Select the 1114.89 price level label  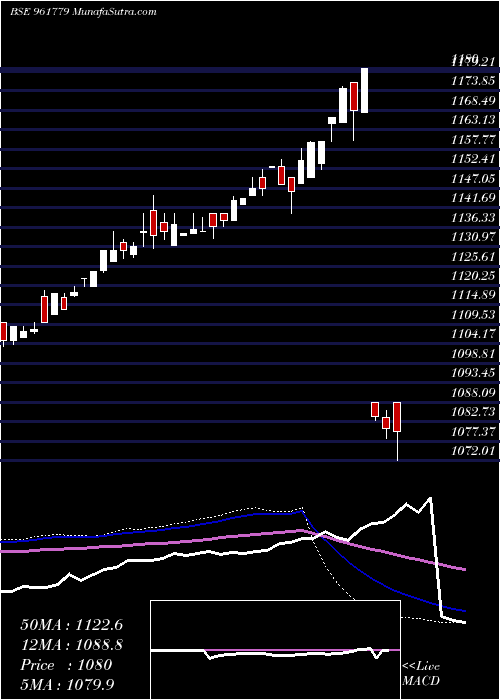(x=473, y=296)
